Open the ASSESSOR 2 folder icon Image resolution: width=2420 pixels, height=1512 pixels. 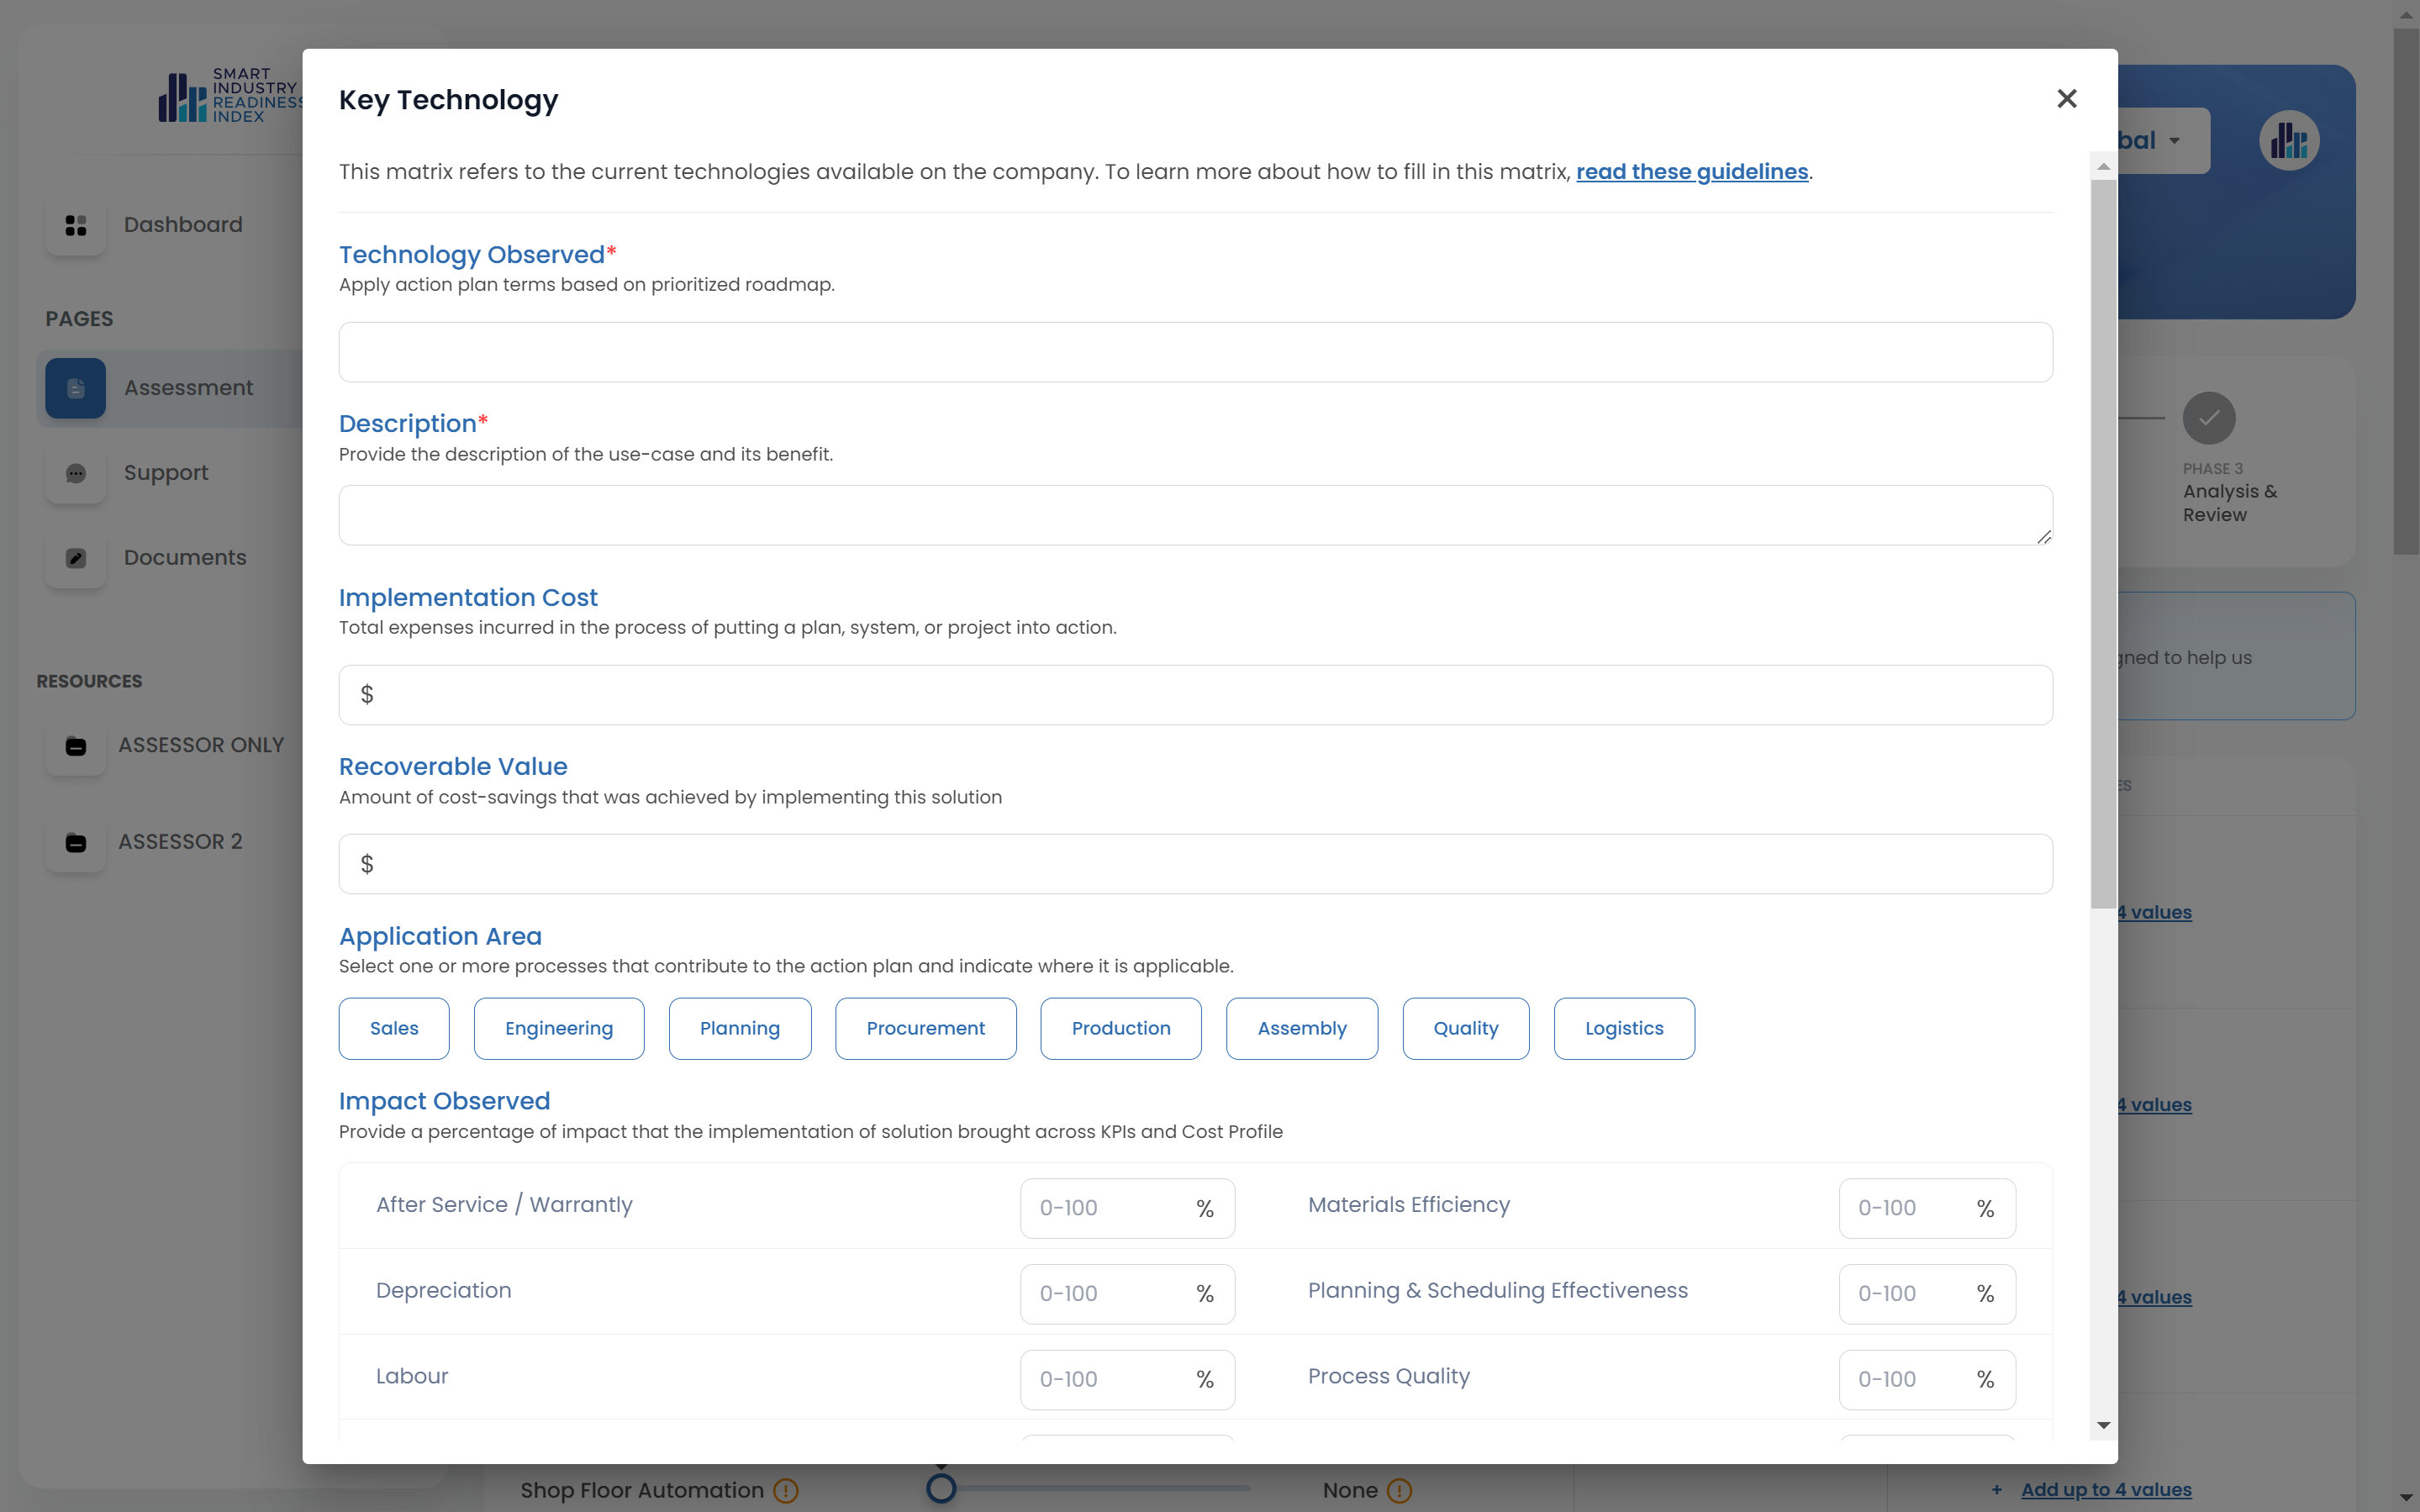tap(76, 842)
